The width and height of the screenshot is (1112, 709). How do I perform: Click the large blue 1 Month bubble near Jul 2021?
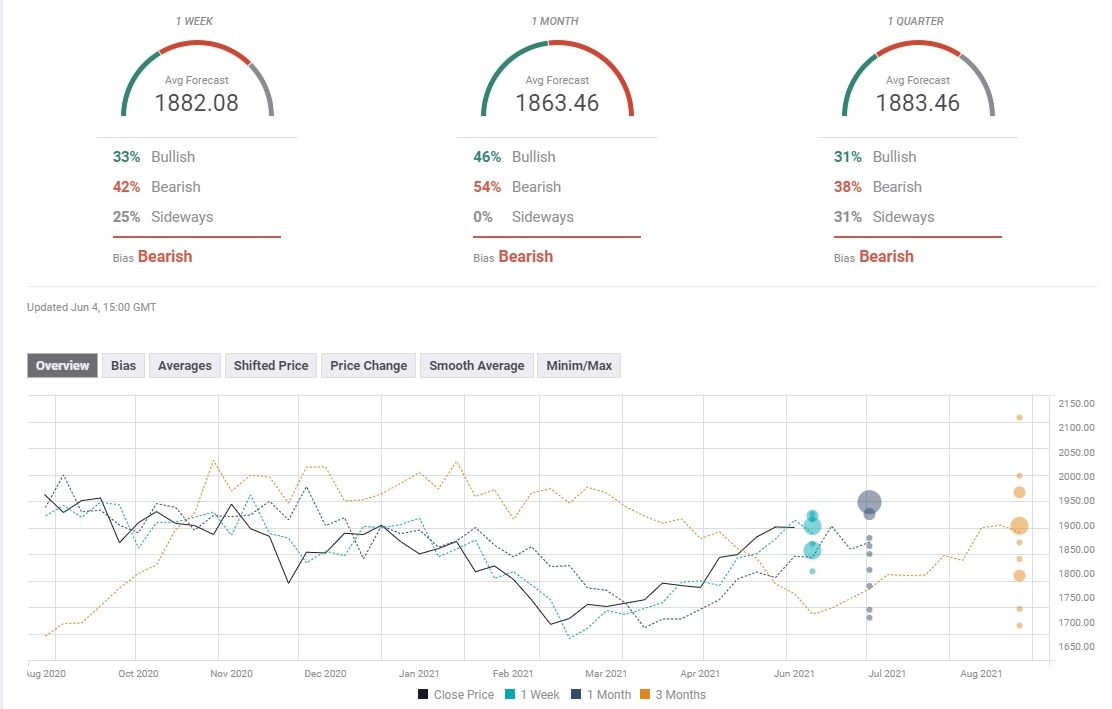point(869,503)
